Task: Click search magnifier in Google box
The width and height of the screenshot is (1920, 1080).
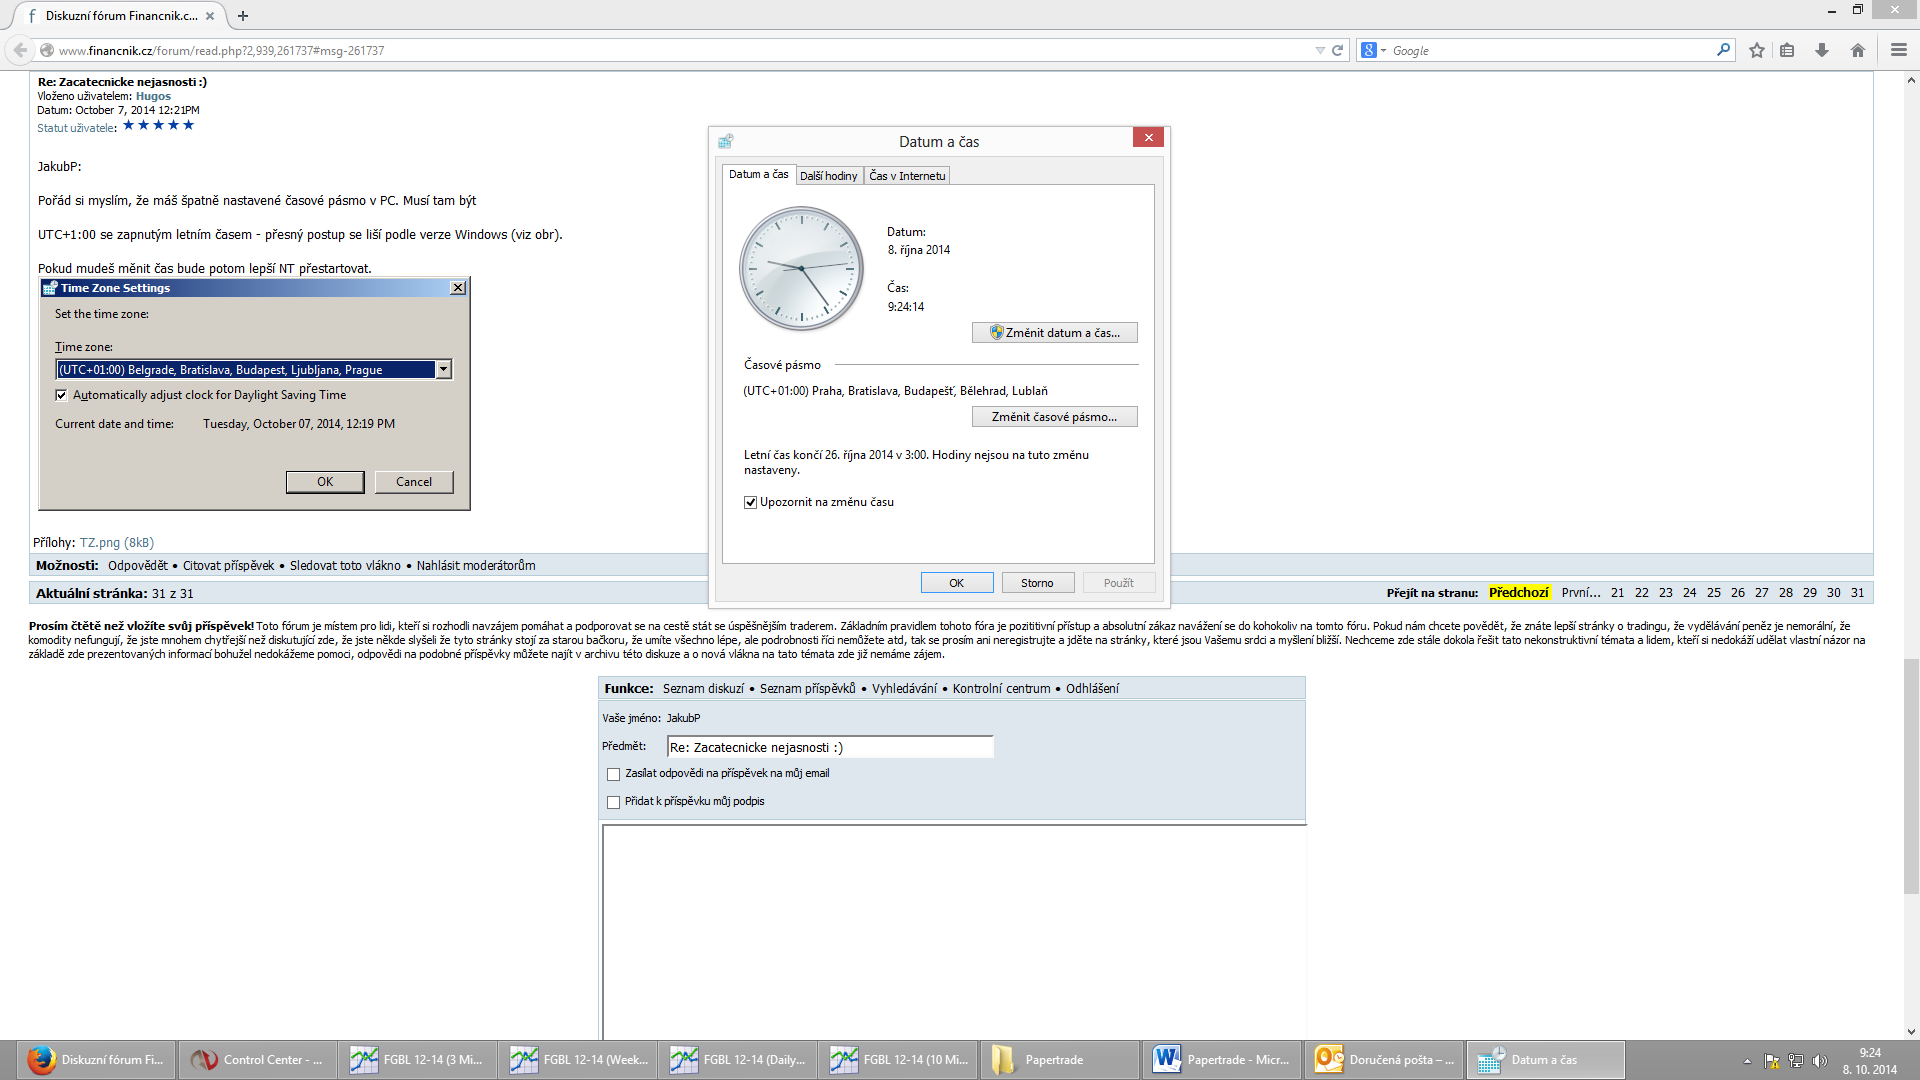Action: pos(1723,50)
